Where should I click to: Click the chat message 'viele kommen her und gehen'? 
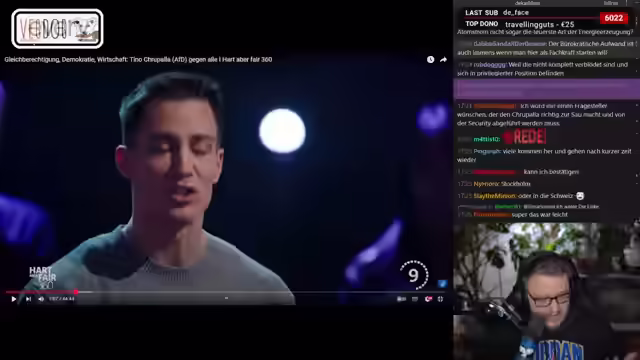pos(544,156)
